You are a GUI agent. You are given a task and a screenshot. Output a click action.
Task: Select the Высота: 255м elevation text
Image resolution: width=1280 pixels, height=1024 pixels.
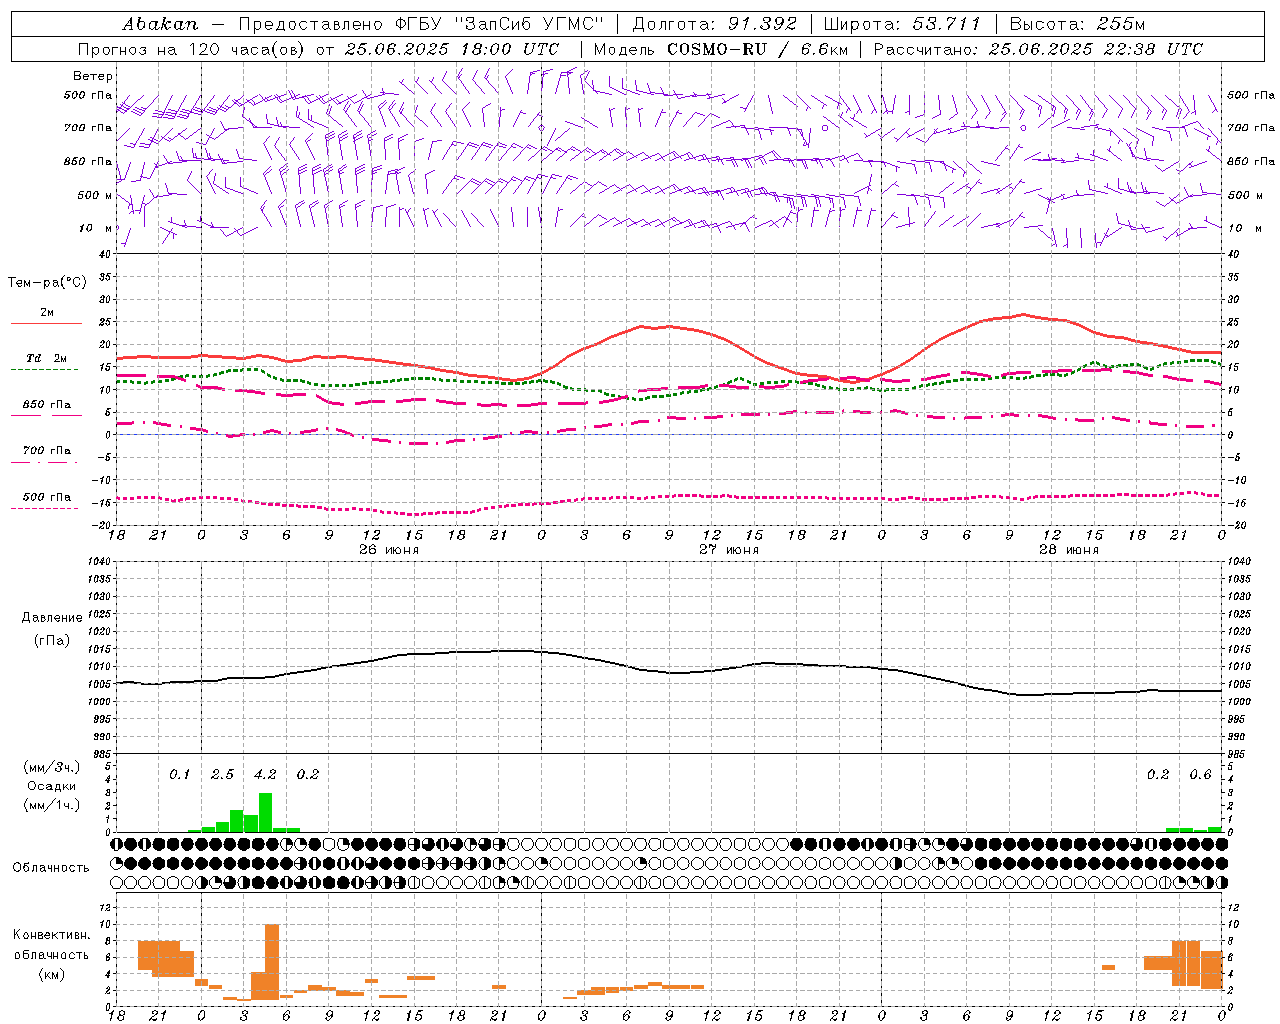click(1077, 24)
